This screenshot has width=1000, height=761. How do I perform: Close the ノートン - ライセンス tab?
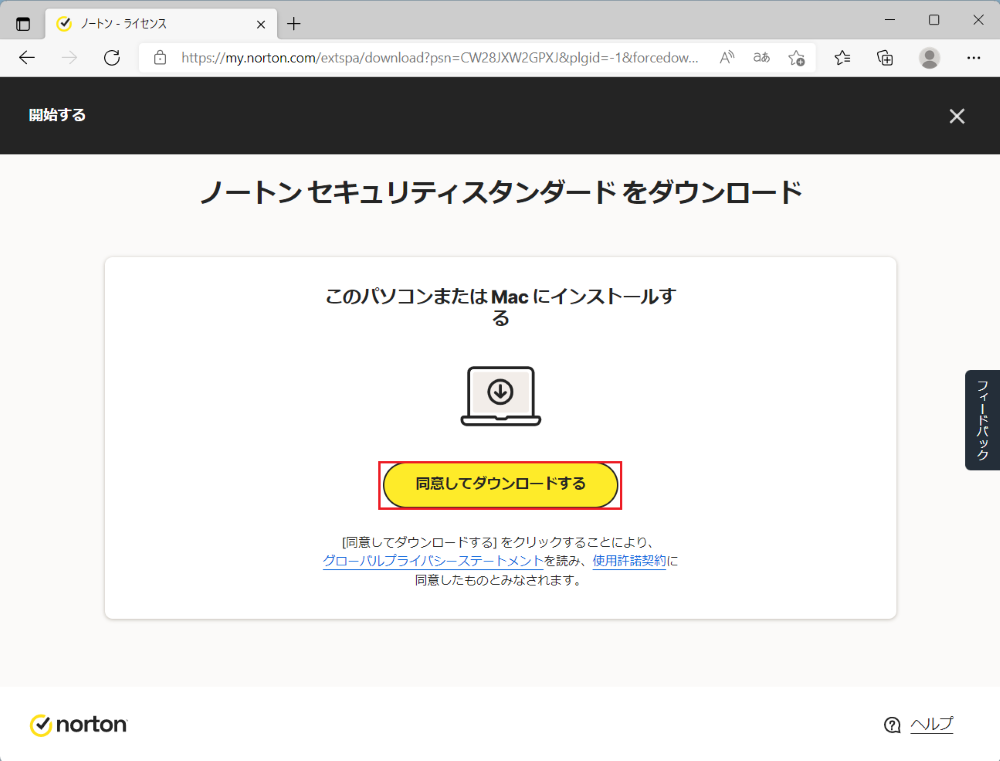[x=261, y=24]
